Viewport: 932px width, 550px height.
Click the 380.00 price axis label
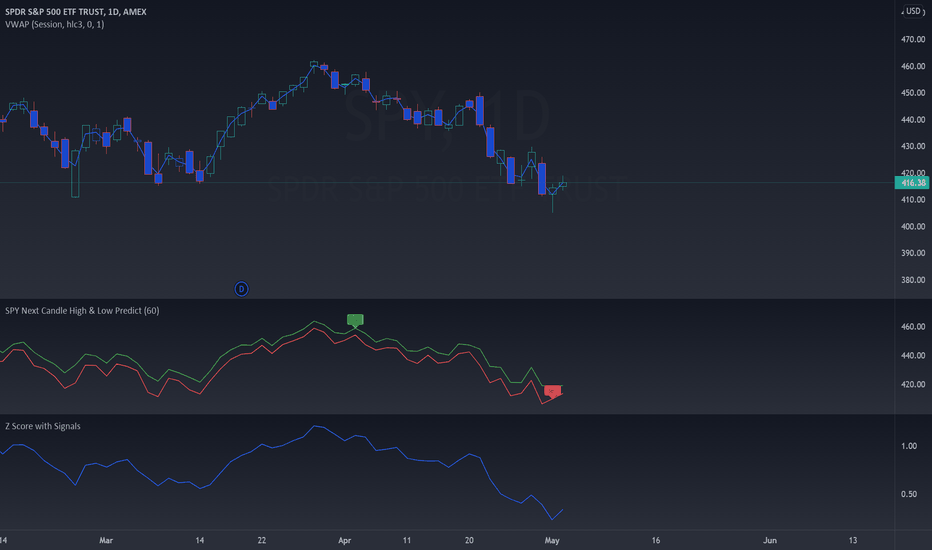click(913, 279)
